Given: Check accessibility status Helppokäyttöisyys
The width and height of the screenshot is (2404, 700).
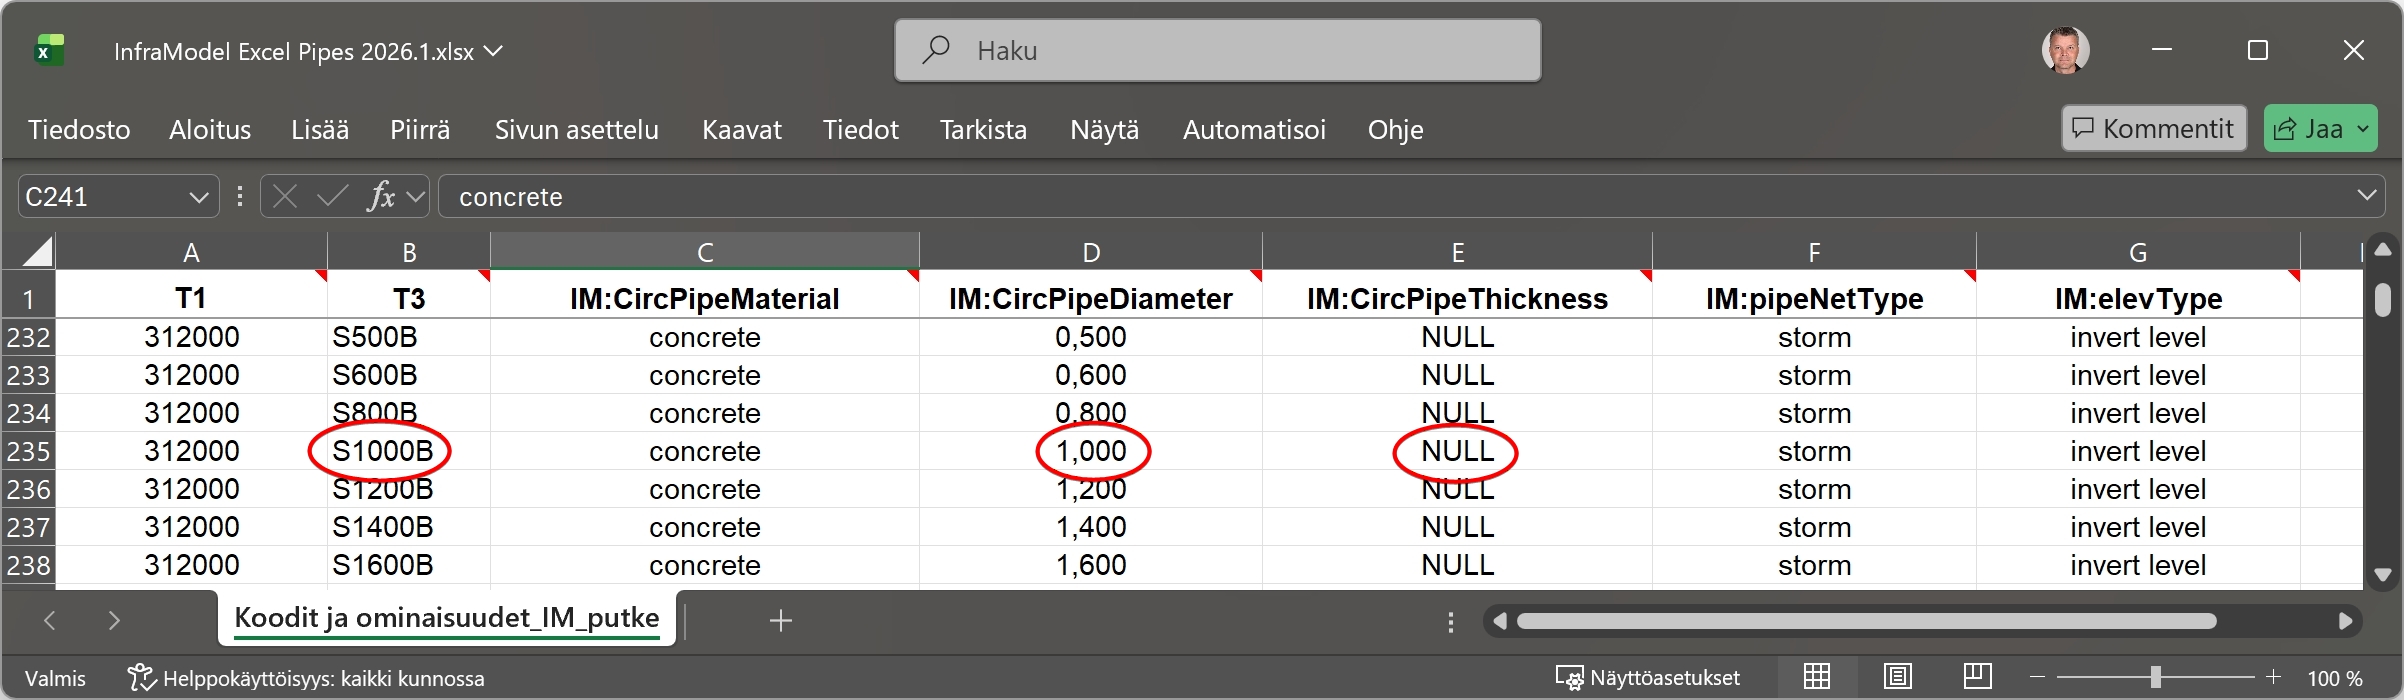Looking at the screenshot, I should pos(306,678).
